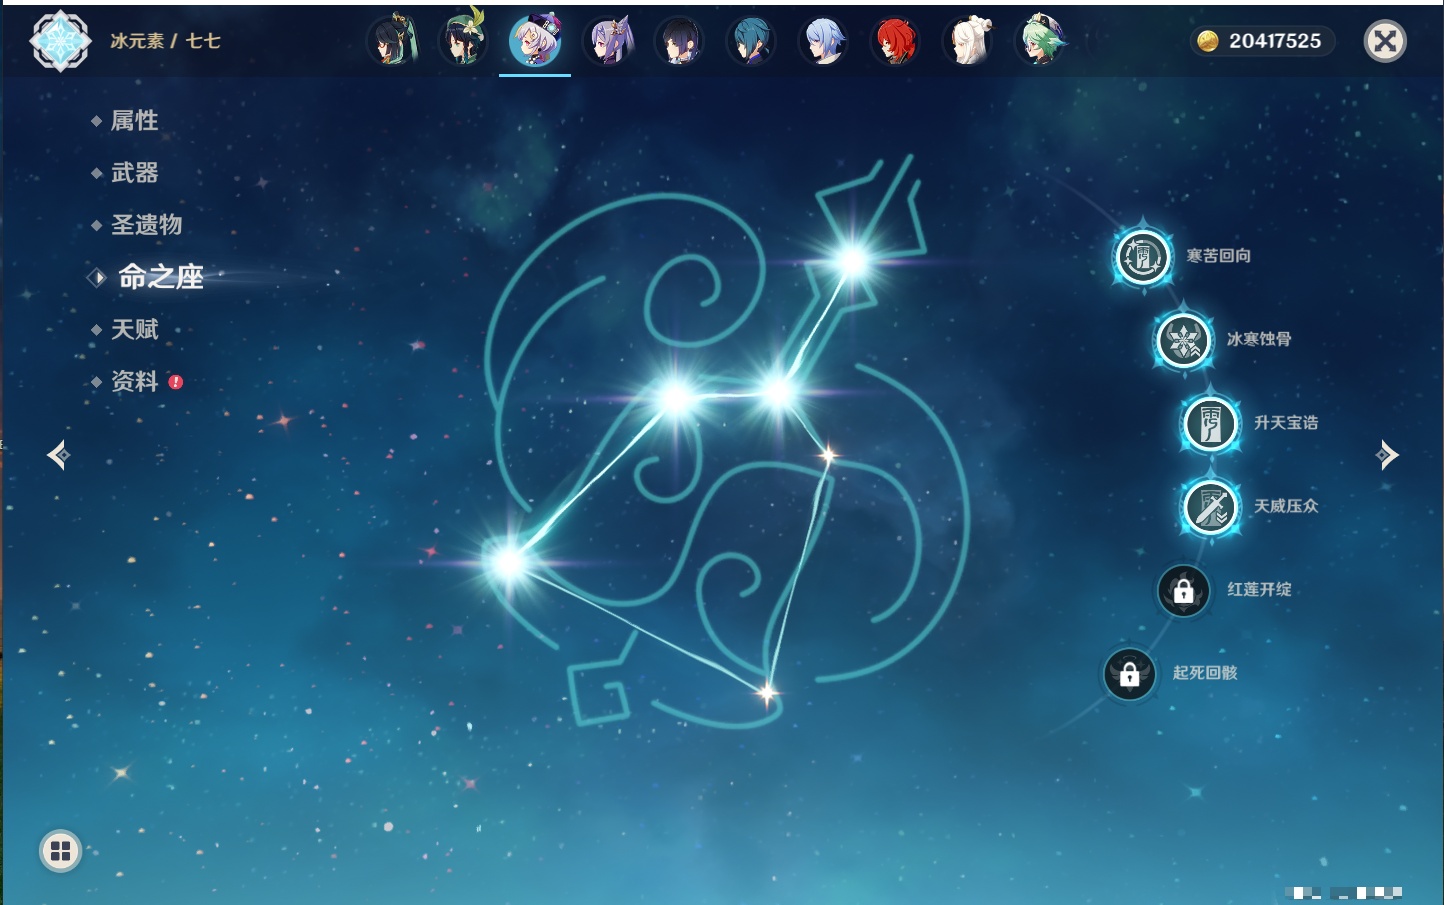Open the 资料 profile page
The width and height of the screenshot is (1444, 905).
point(134,381)
